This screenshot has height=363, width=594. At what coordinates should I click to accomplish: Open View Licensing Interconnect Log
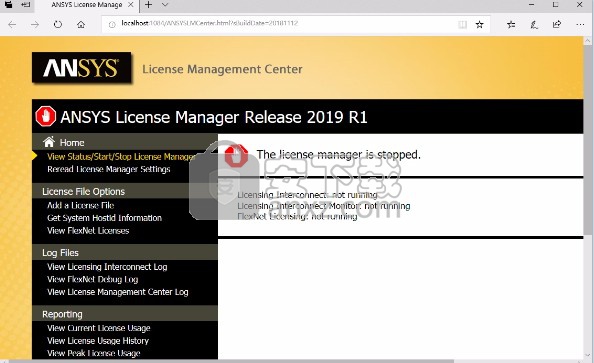coord(107,267)
